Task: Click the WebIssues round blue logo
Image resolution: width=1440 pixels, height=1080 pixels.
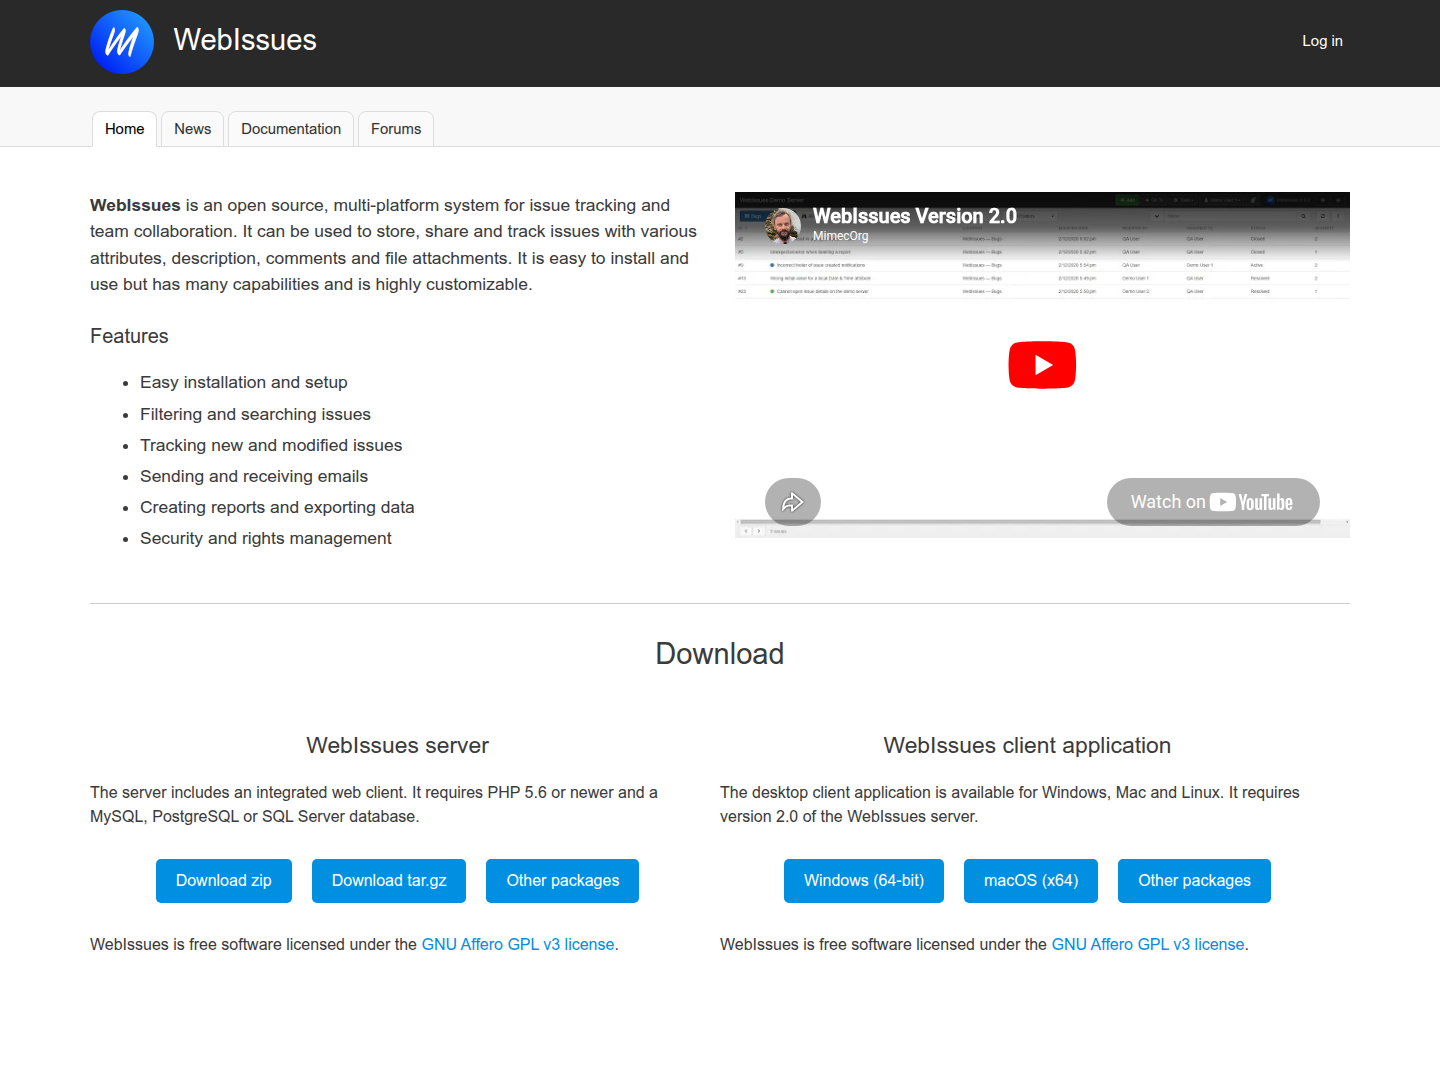Action: pyautogui.click(x=122, y=42)
